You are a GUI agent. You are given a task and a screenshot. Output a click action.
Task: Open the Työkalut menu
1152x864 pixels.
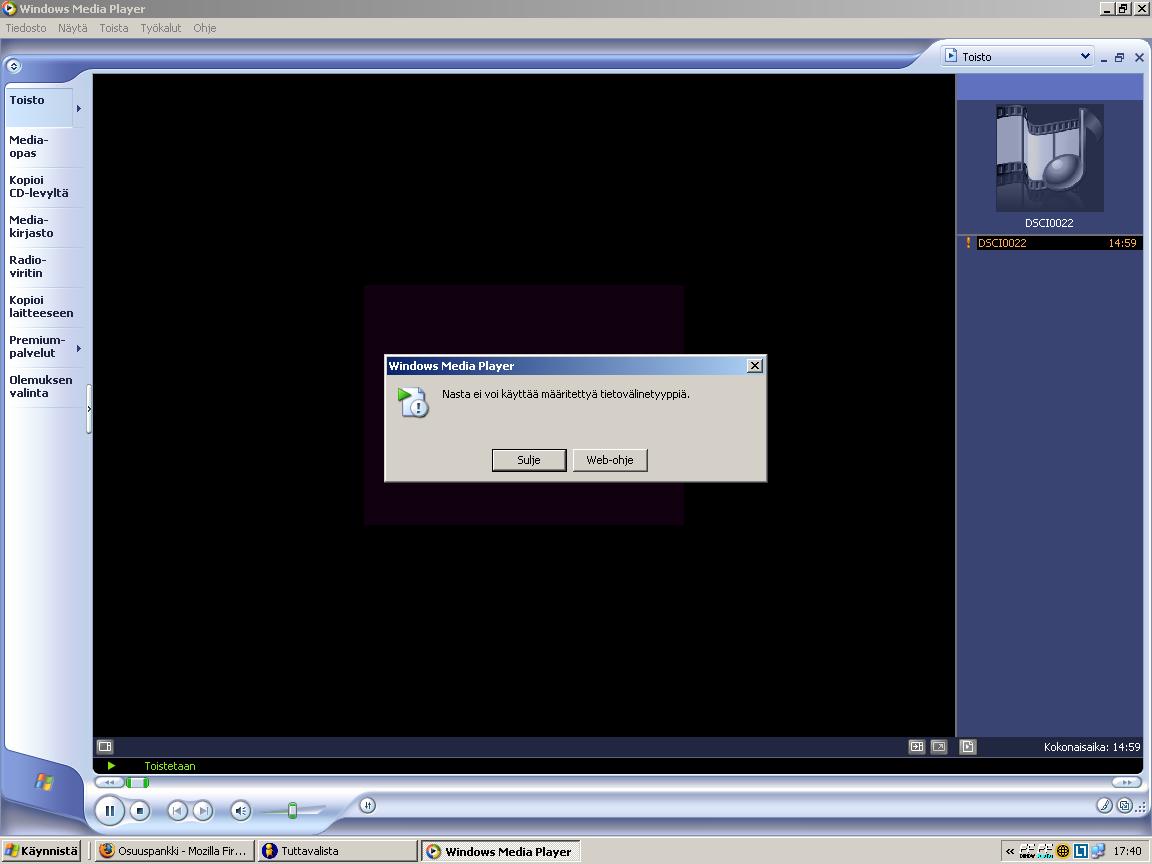pos(160,28)
